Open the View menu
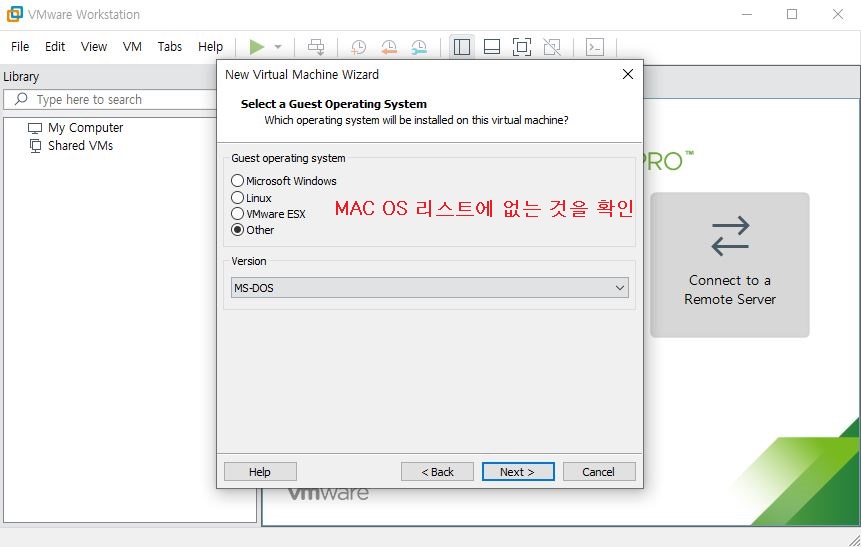 (94, 47)
